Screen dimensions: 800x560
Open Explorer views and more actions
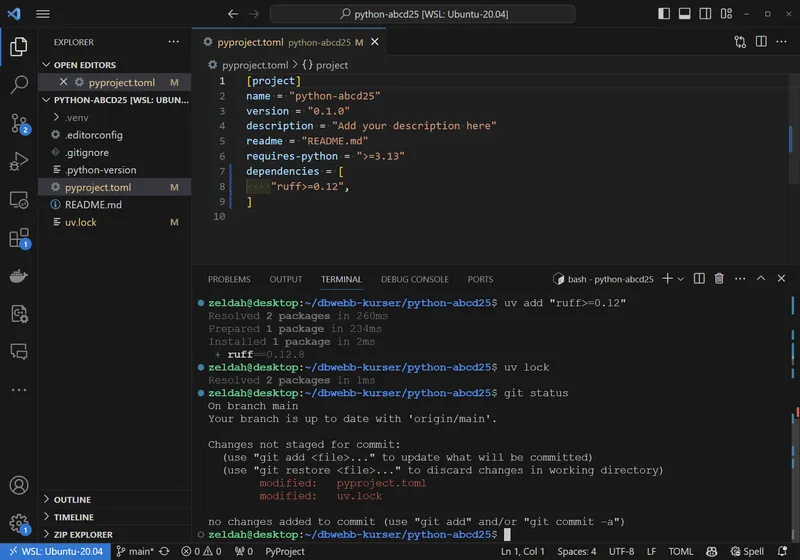coord(173,42)
